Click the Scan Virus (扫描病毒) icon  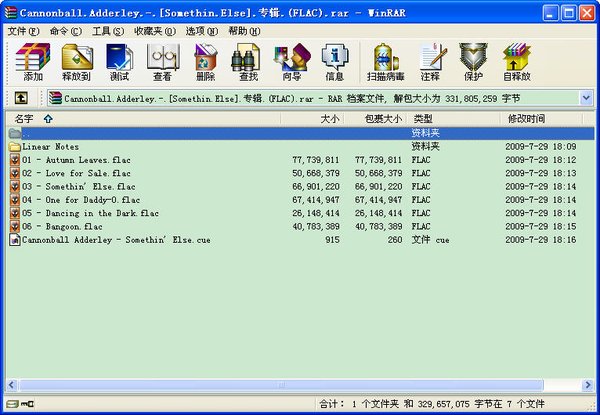[385, 62]
